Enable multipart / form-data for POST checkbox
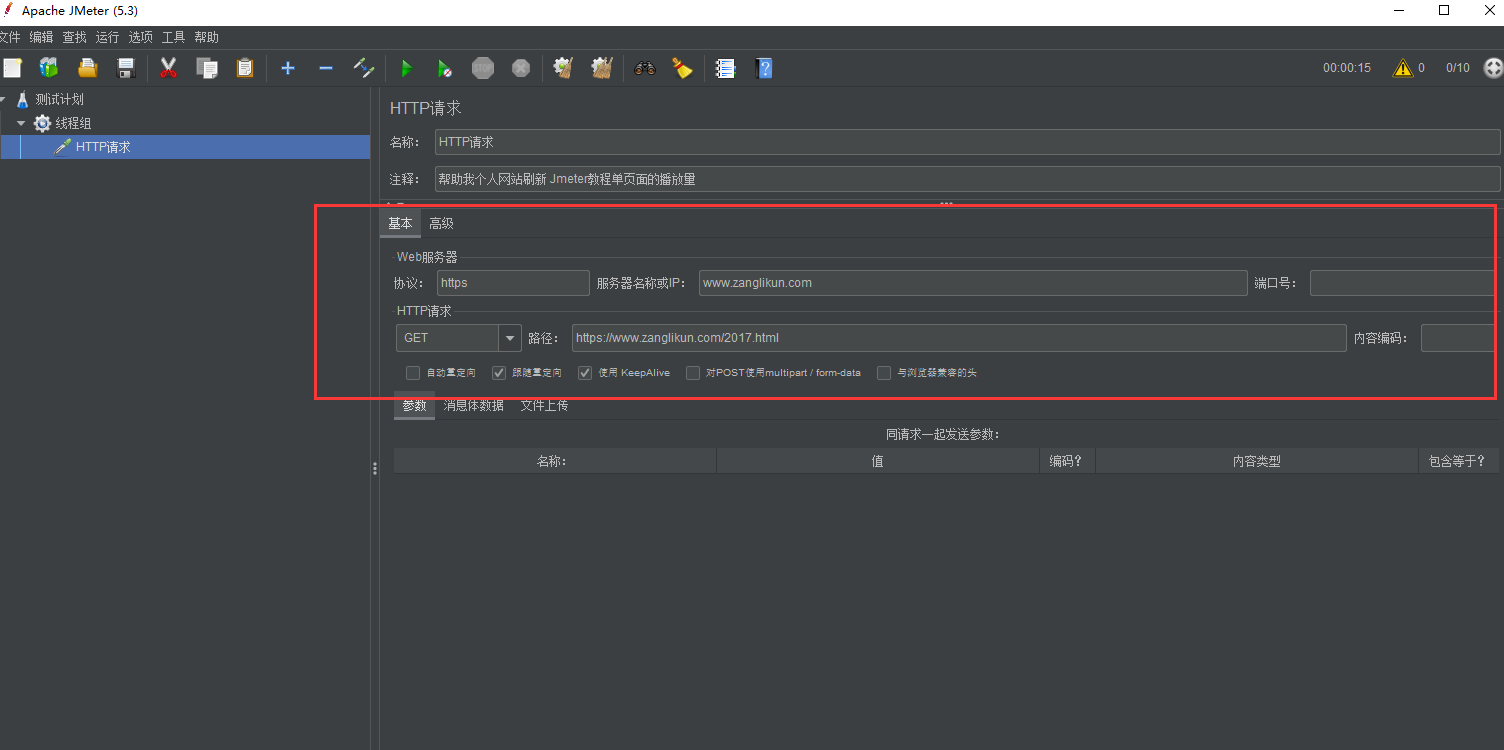The image size is (1504, 750). click(x=692, y=373)
